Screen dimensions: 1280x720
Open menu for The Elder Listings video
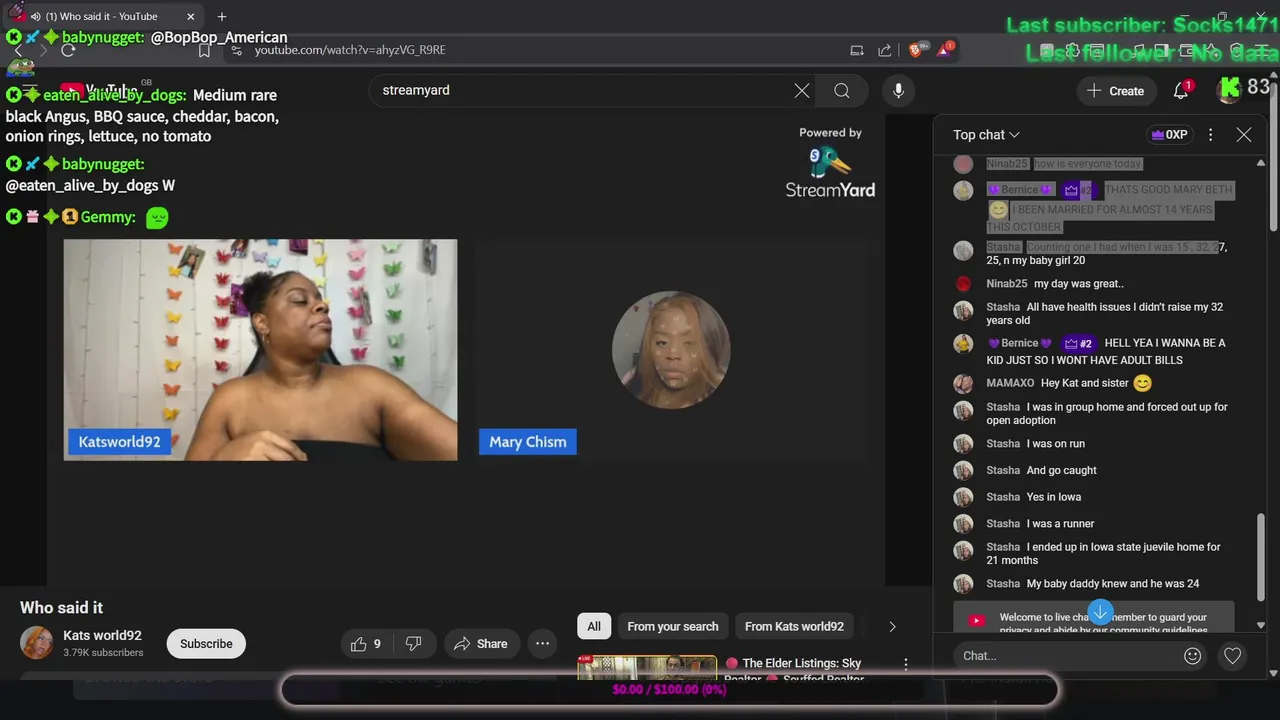coord(906,664)
